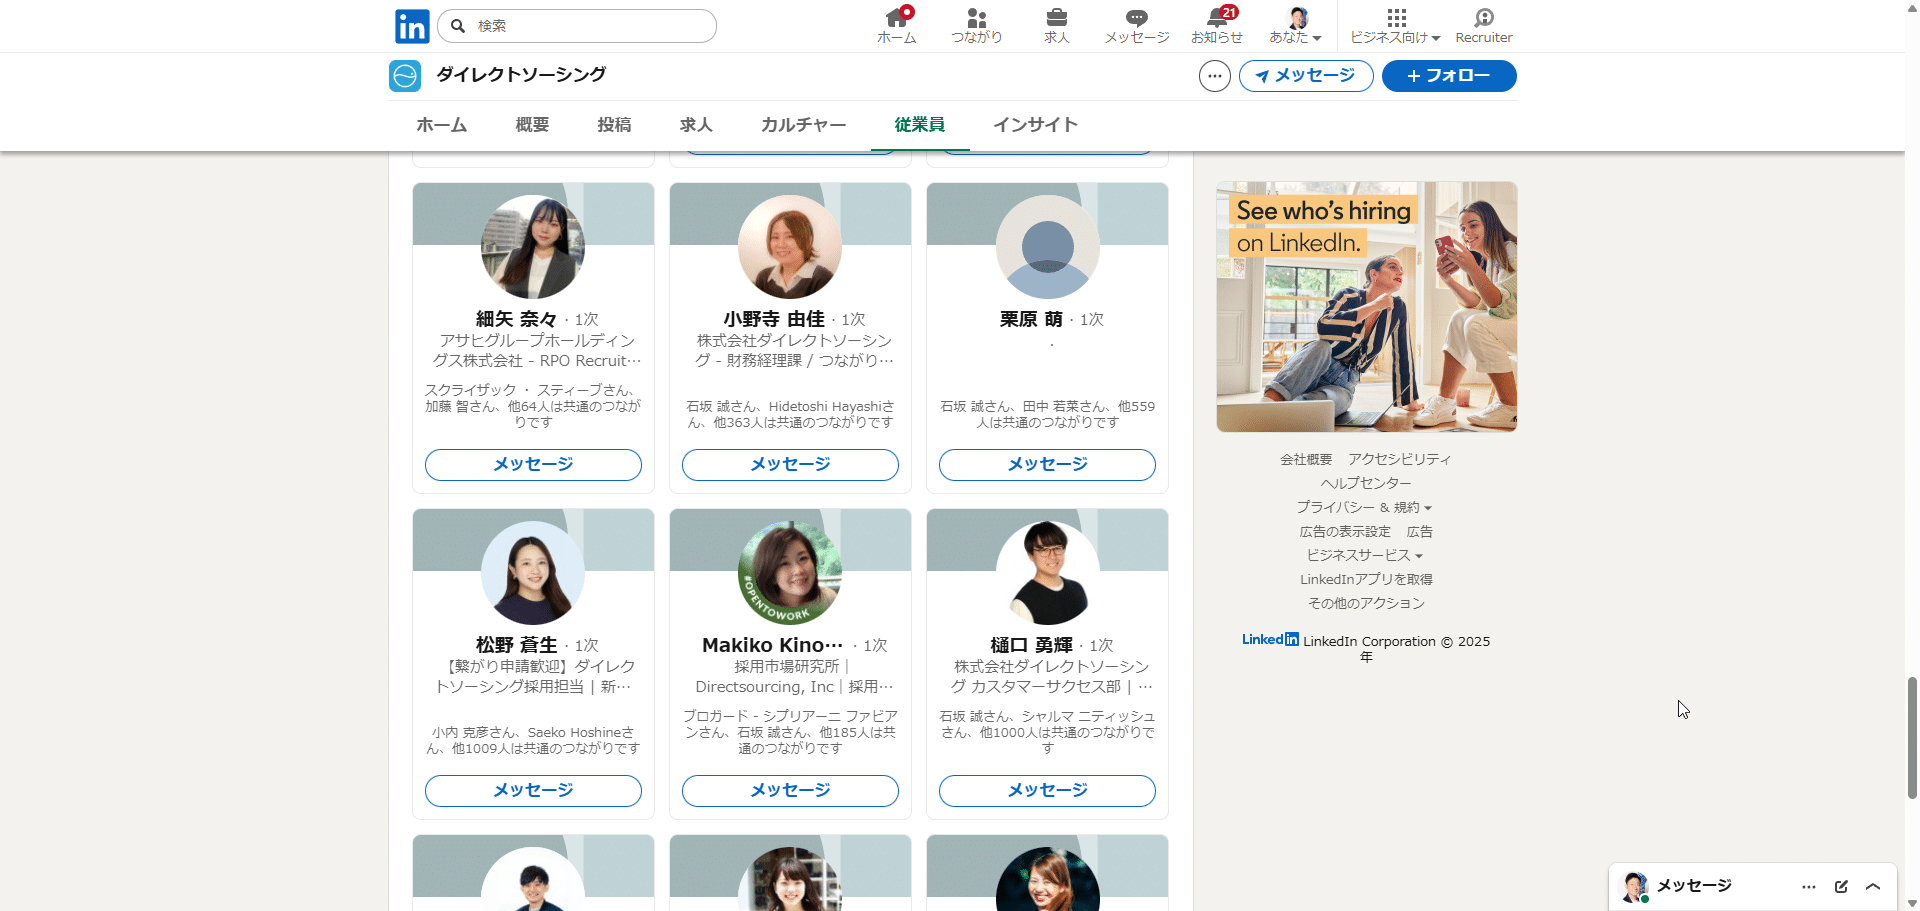
Task: Expand the ビジネスサービス dropdown
Action: (1364, 555)
